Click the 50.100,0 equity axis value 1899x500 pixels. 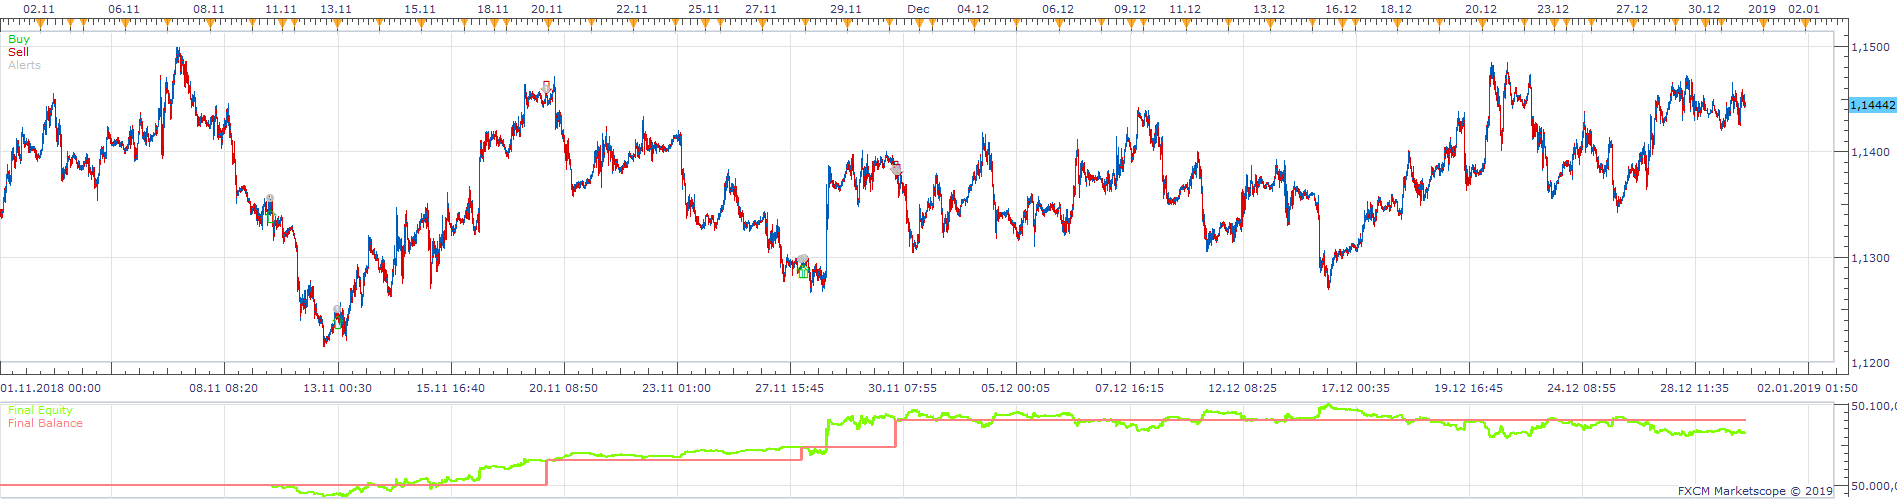click(x=1873, y=406)
